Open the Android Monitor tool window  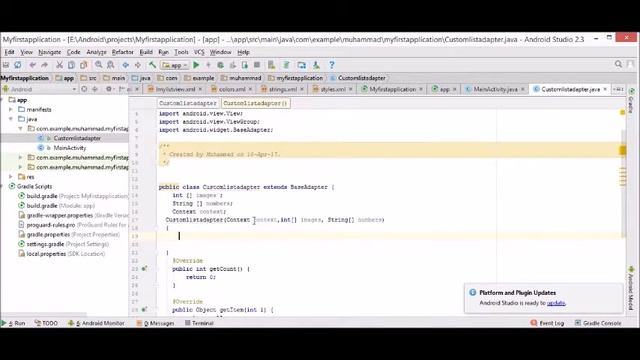point(96,323)
